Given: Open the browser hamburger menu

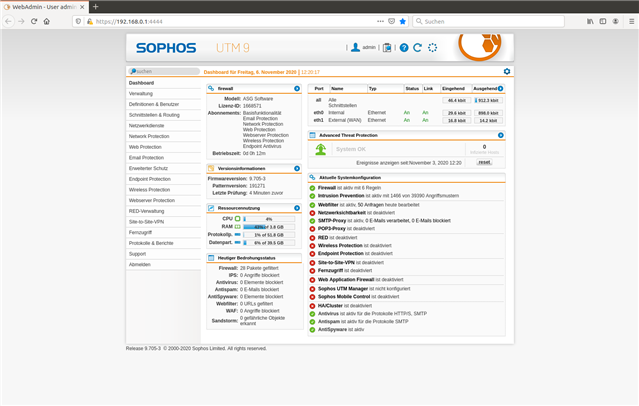Looking at the screenshot, I should [631, 21].
